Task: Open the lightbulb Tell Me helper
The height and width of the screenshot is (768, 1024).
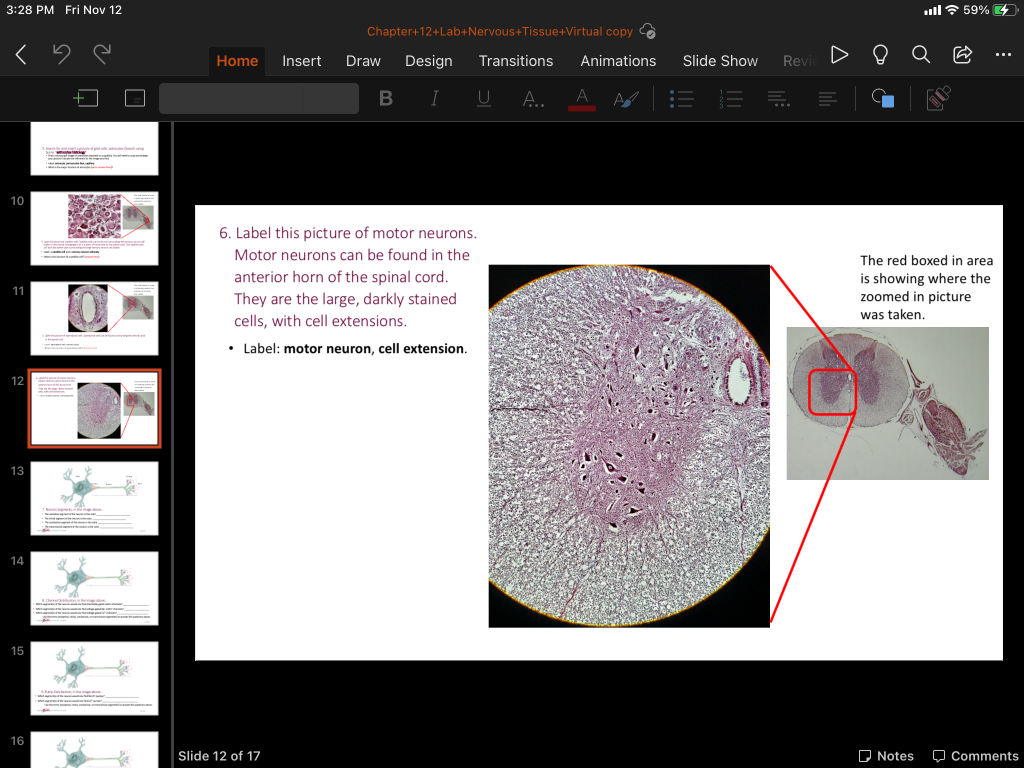Action: [x=881, y=55]
